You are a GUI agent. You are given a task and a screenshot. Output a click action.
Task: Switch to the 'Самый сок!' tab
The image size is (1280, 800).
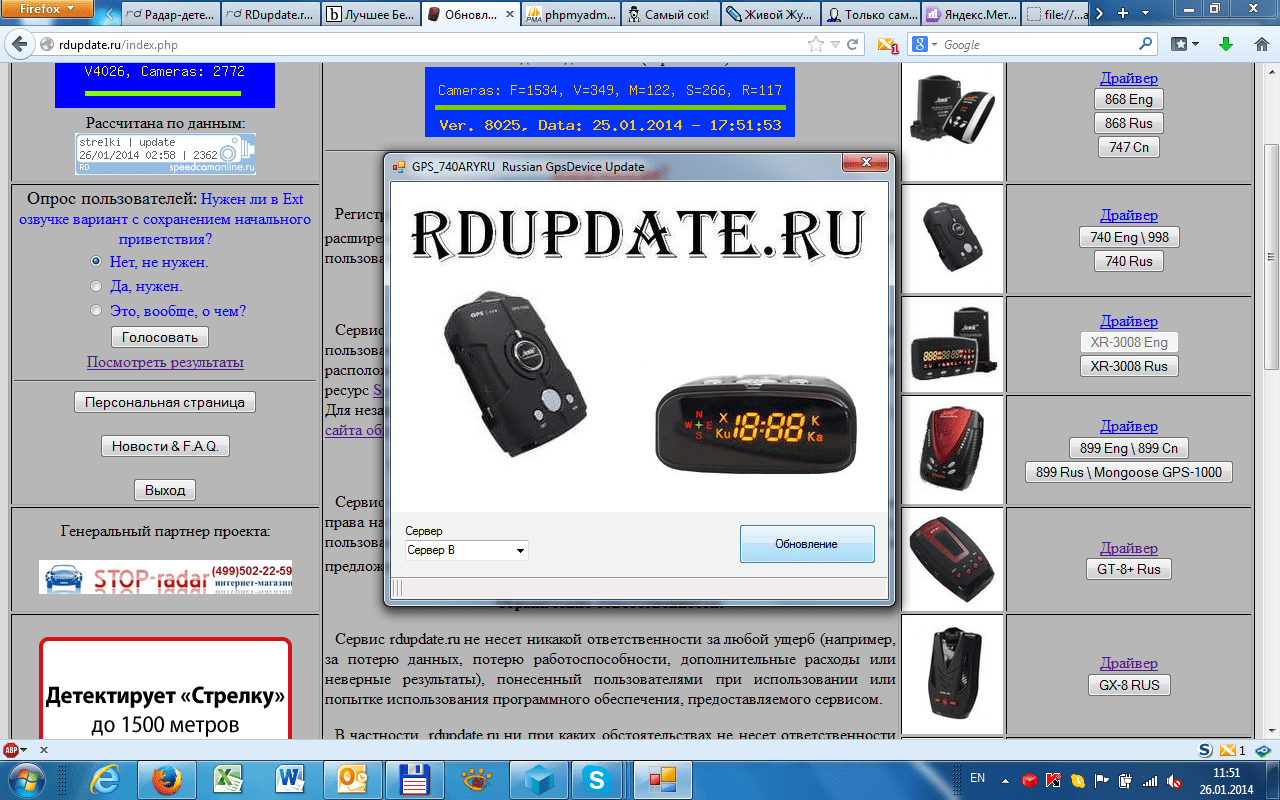pyautogui.click(x=671, y=15)
